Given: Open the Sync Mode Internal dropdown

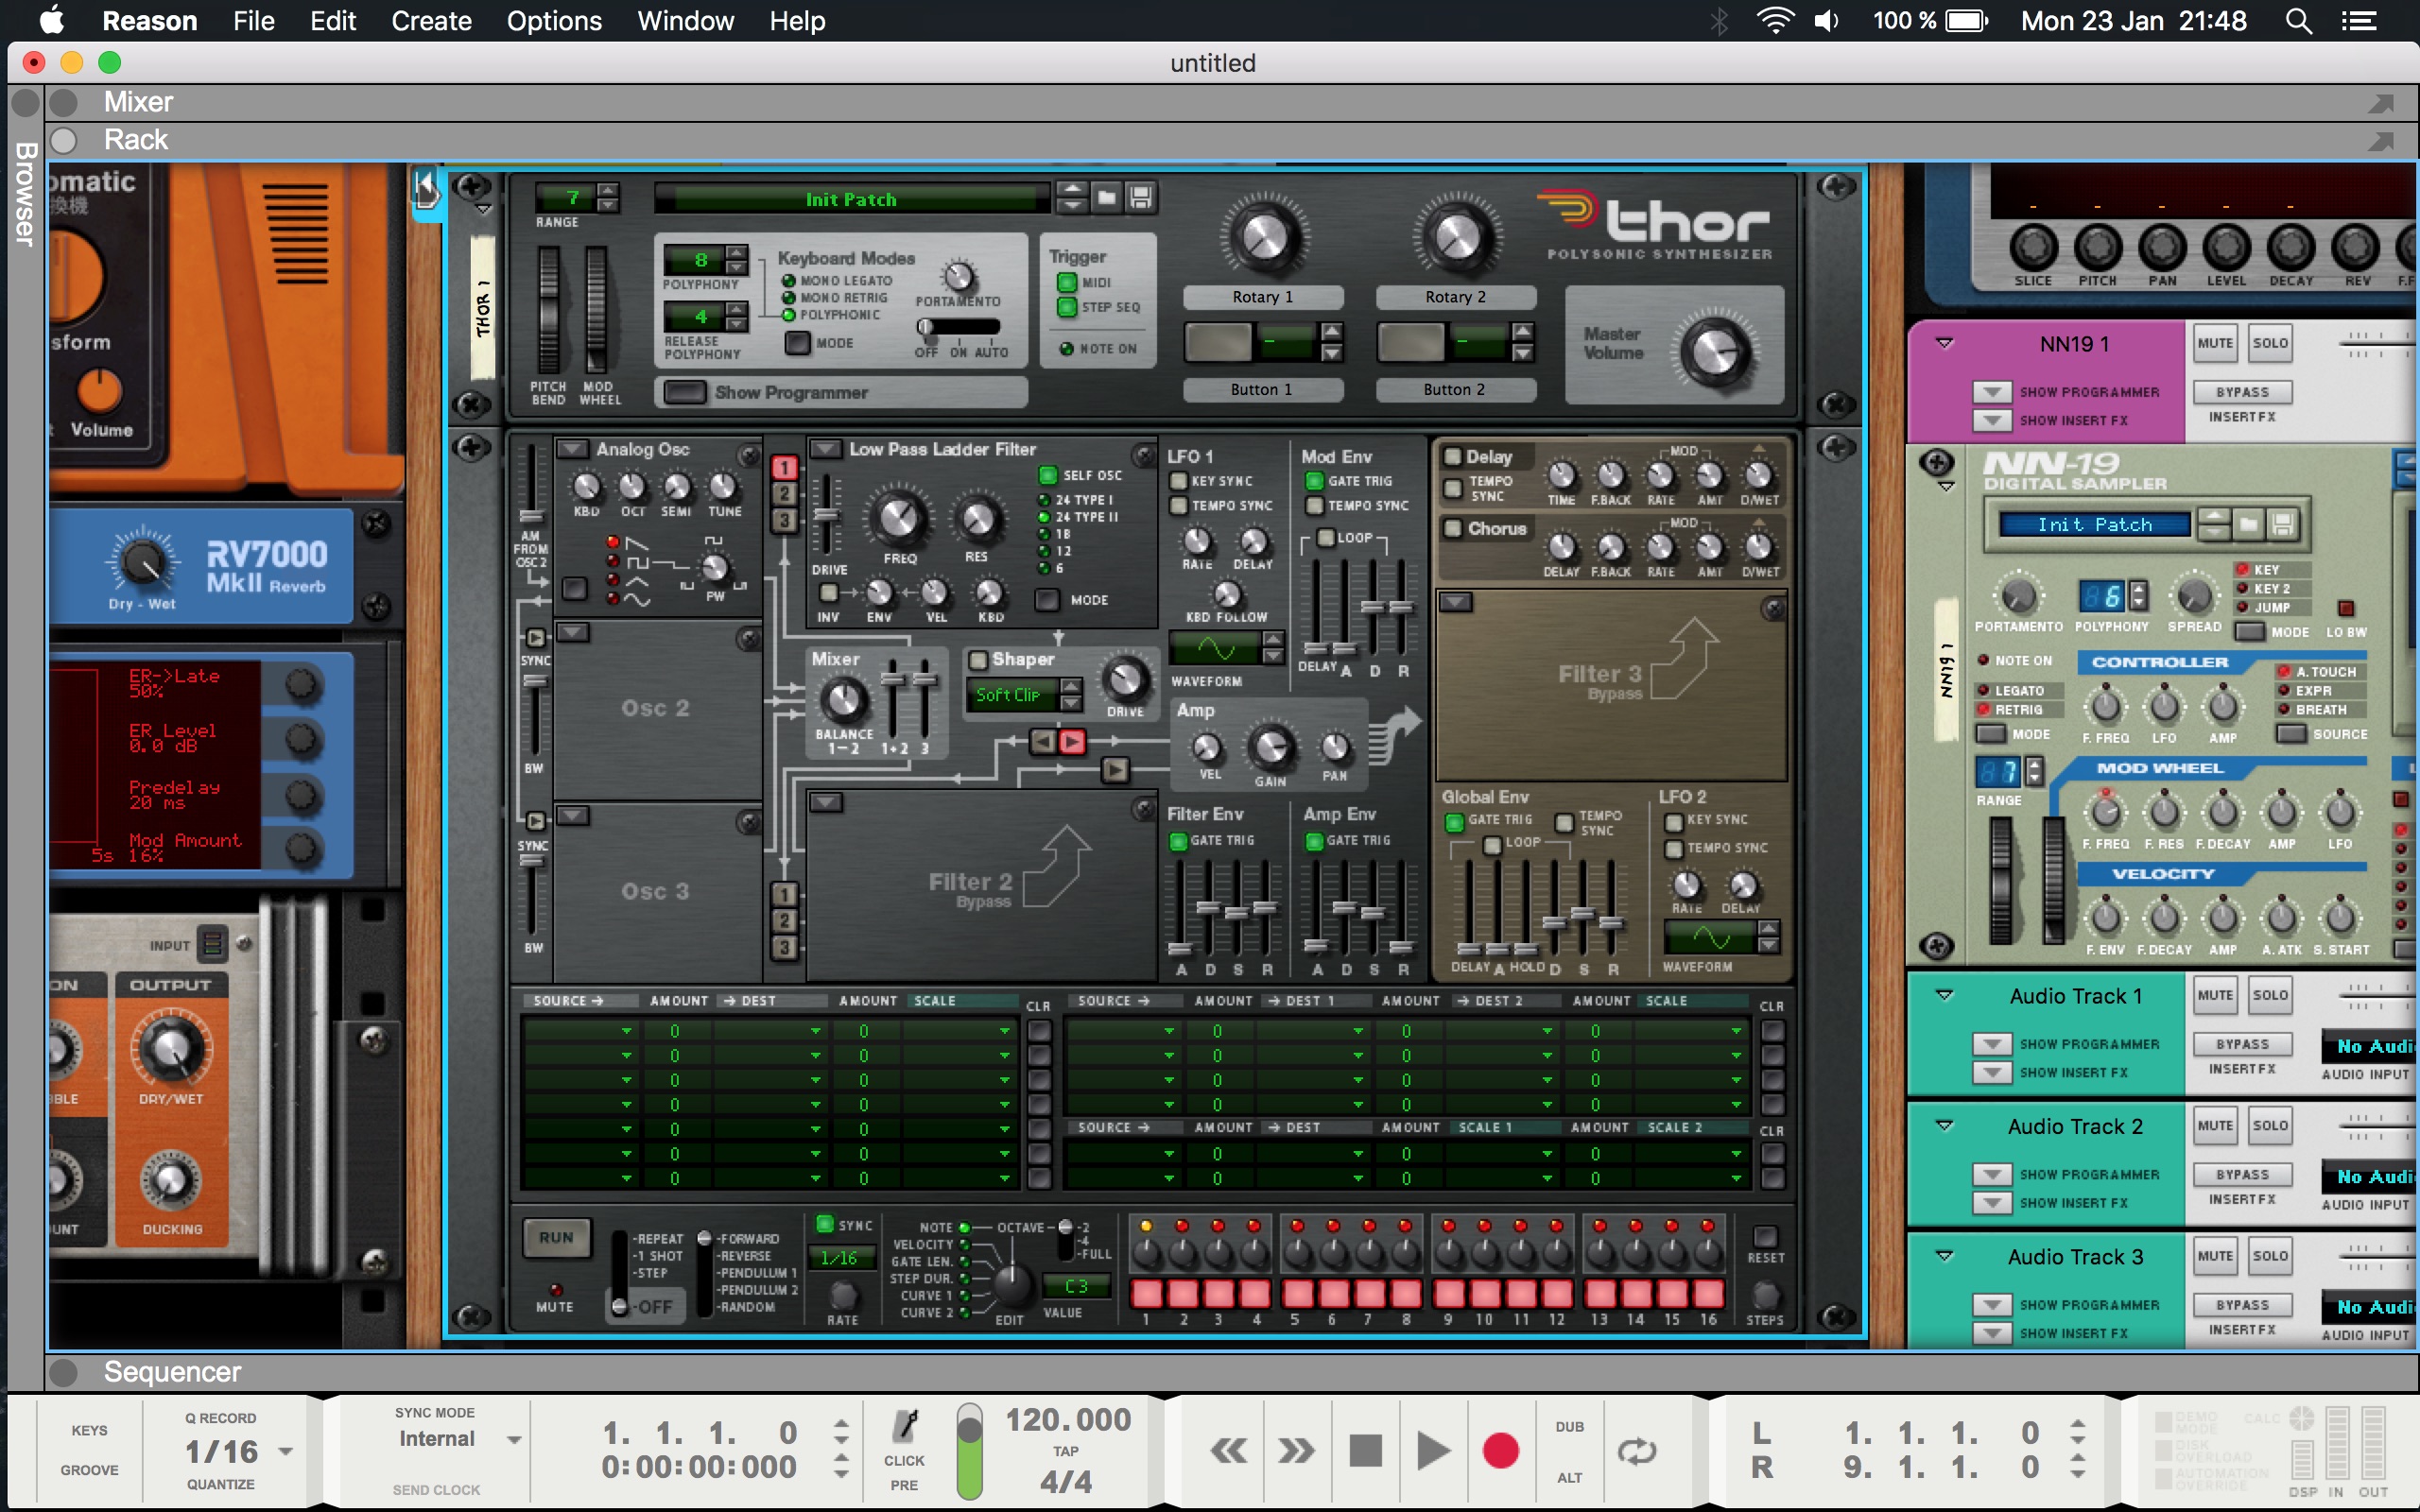Looking at the screenshot, I should coord(514,1439).
